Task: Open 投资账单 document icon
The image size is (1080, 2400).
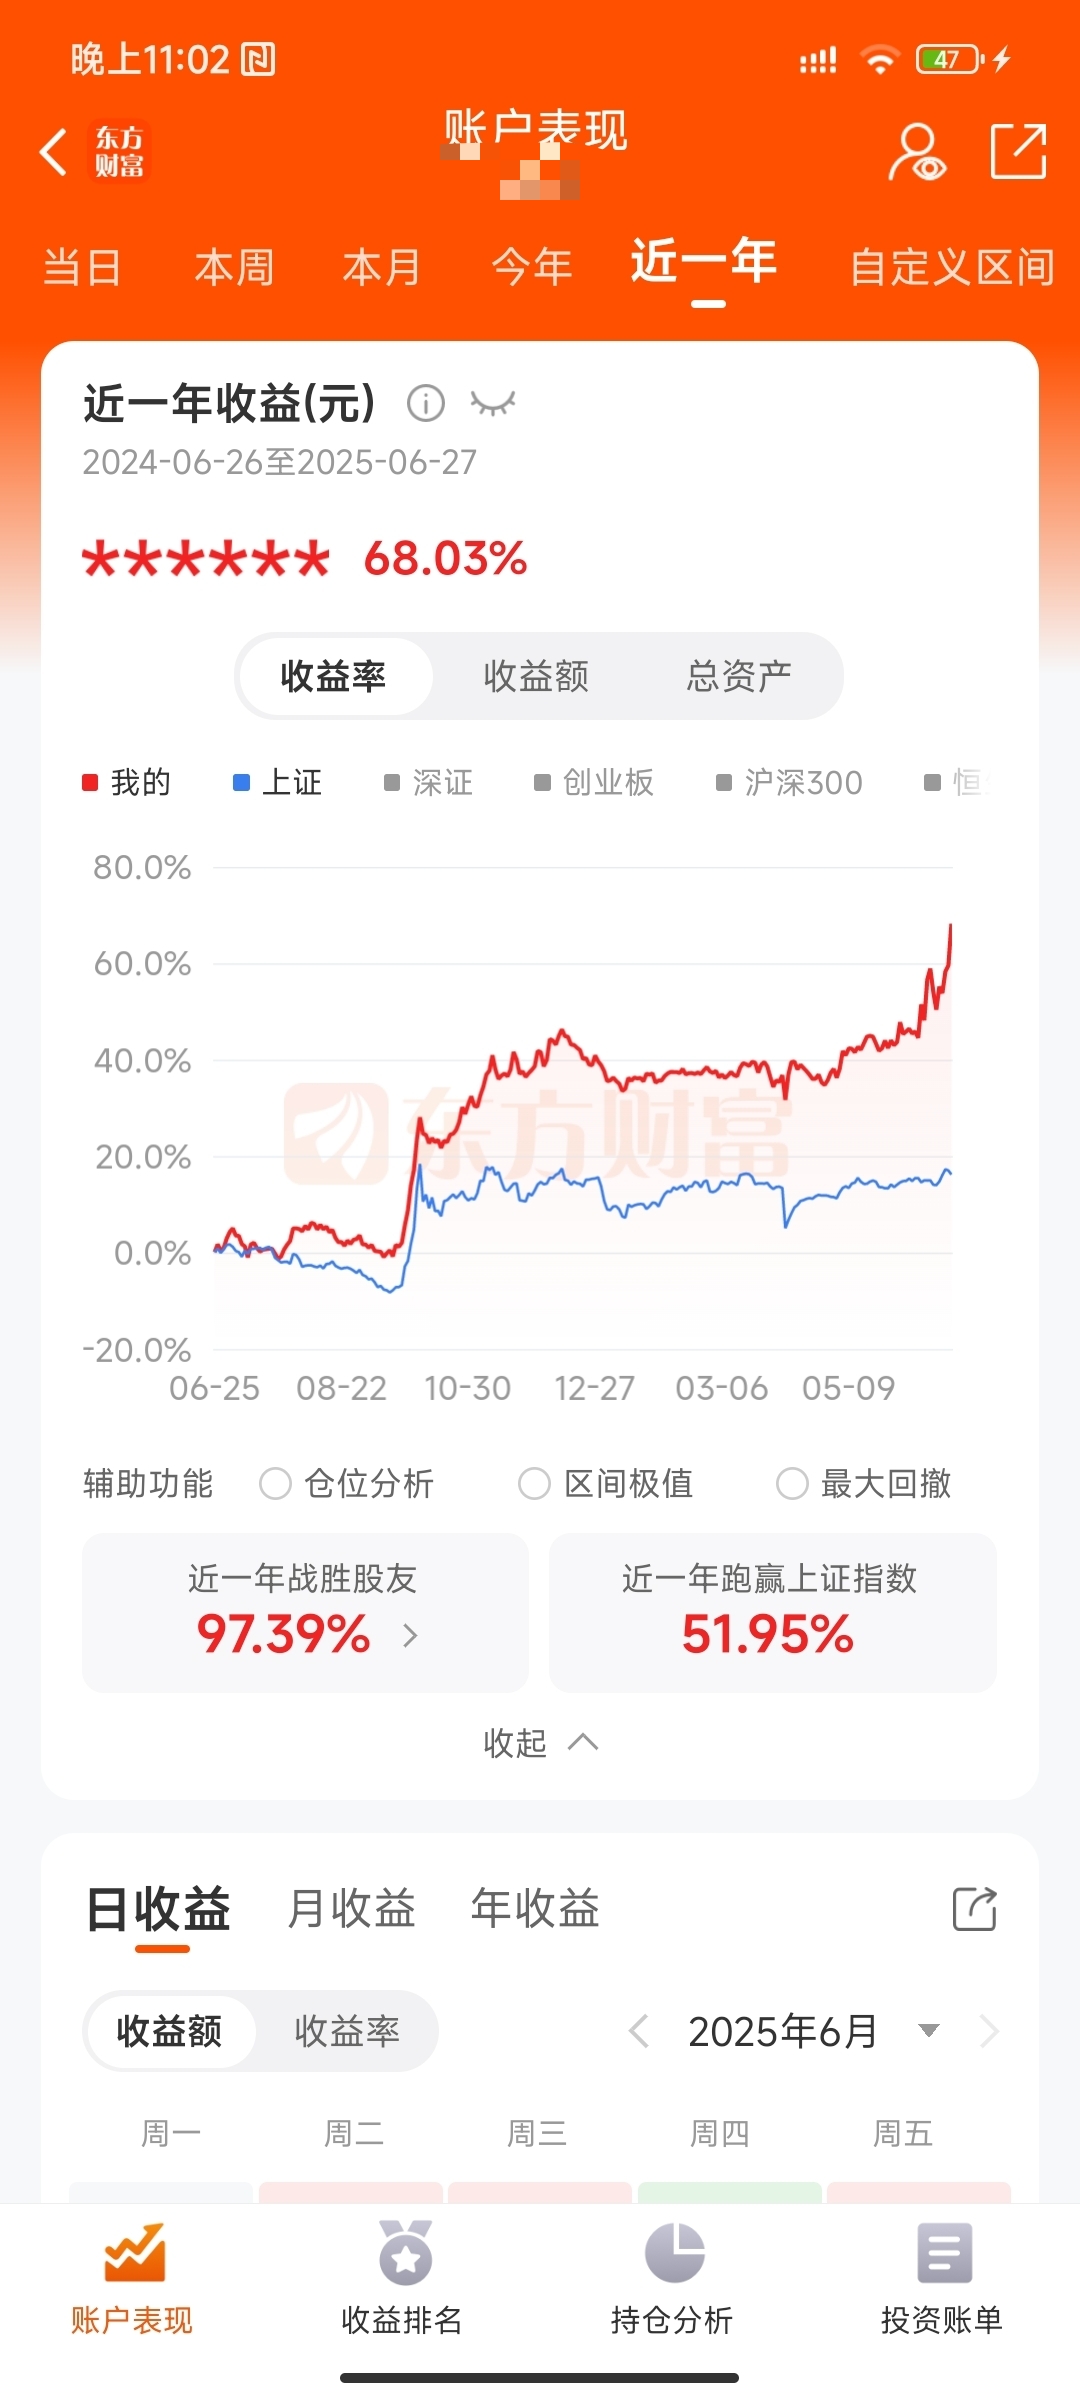Action: coord(944,2254)
